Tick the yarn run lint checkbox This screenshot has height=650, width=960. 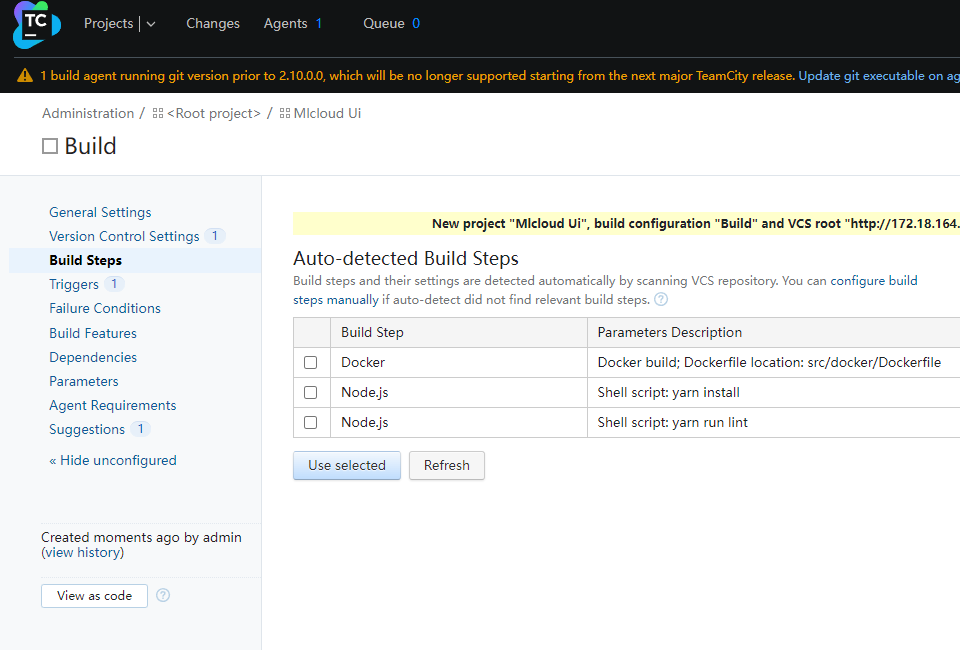[x=310, y=422]
